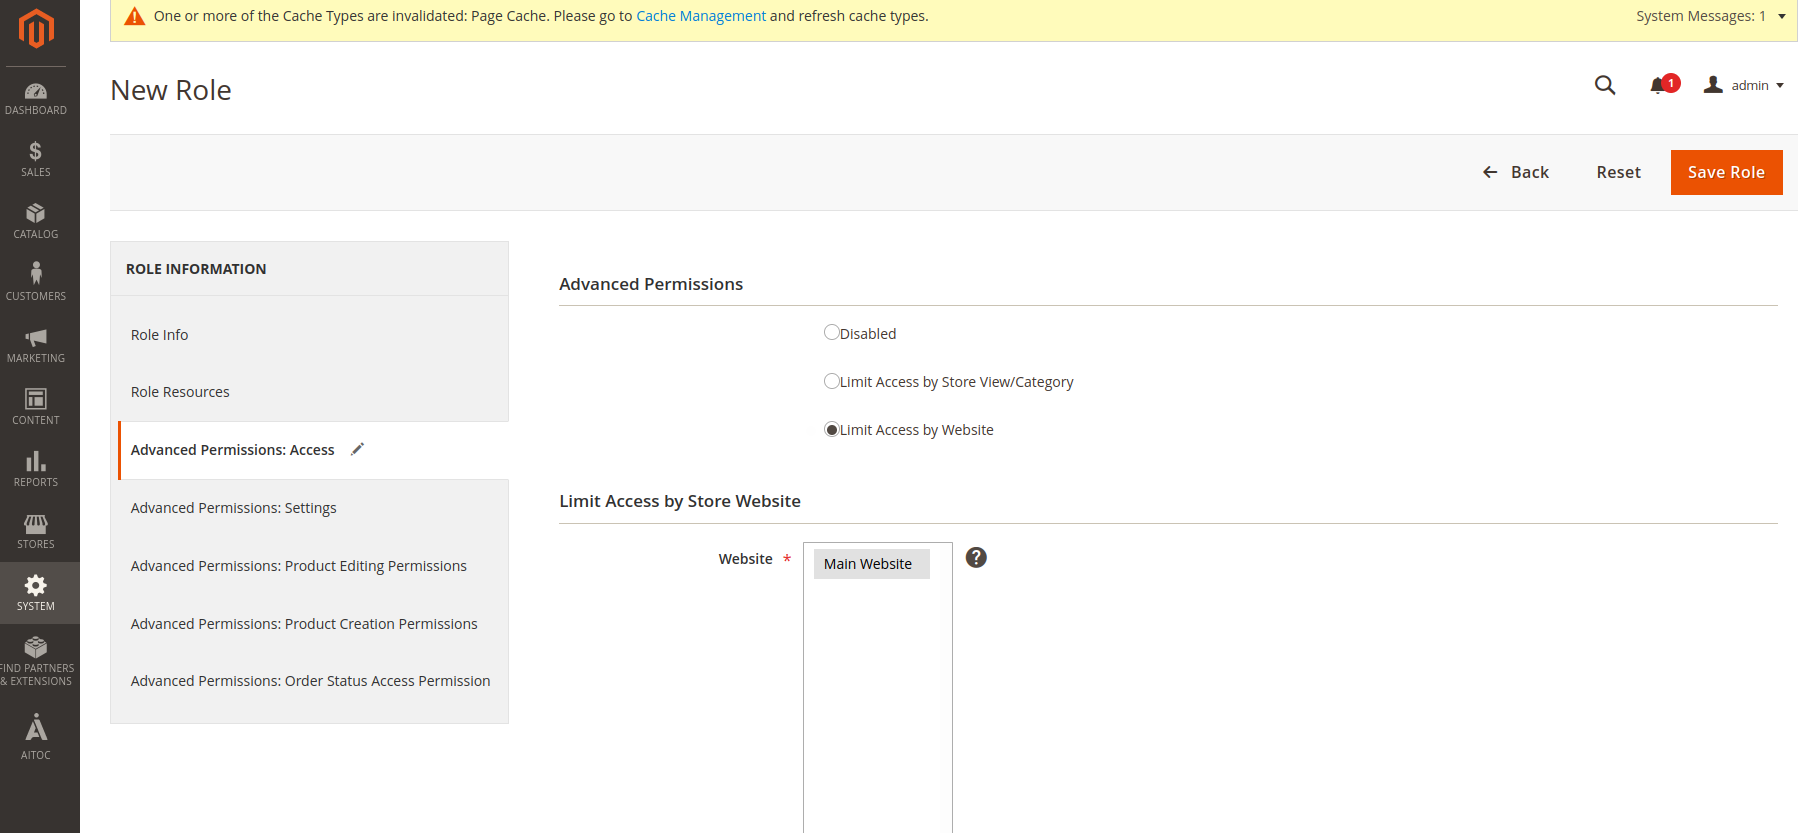1819x833 pixels.
Task: Click the ROLE INFORMATION header
Action: tap(196, 269)
